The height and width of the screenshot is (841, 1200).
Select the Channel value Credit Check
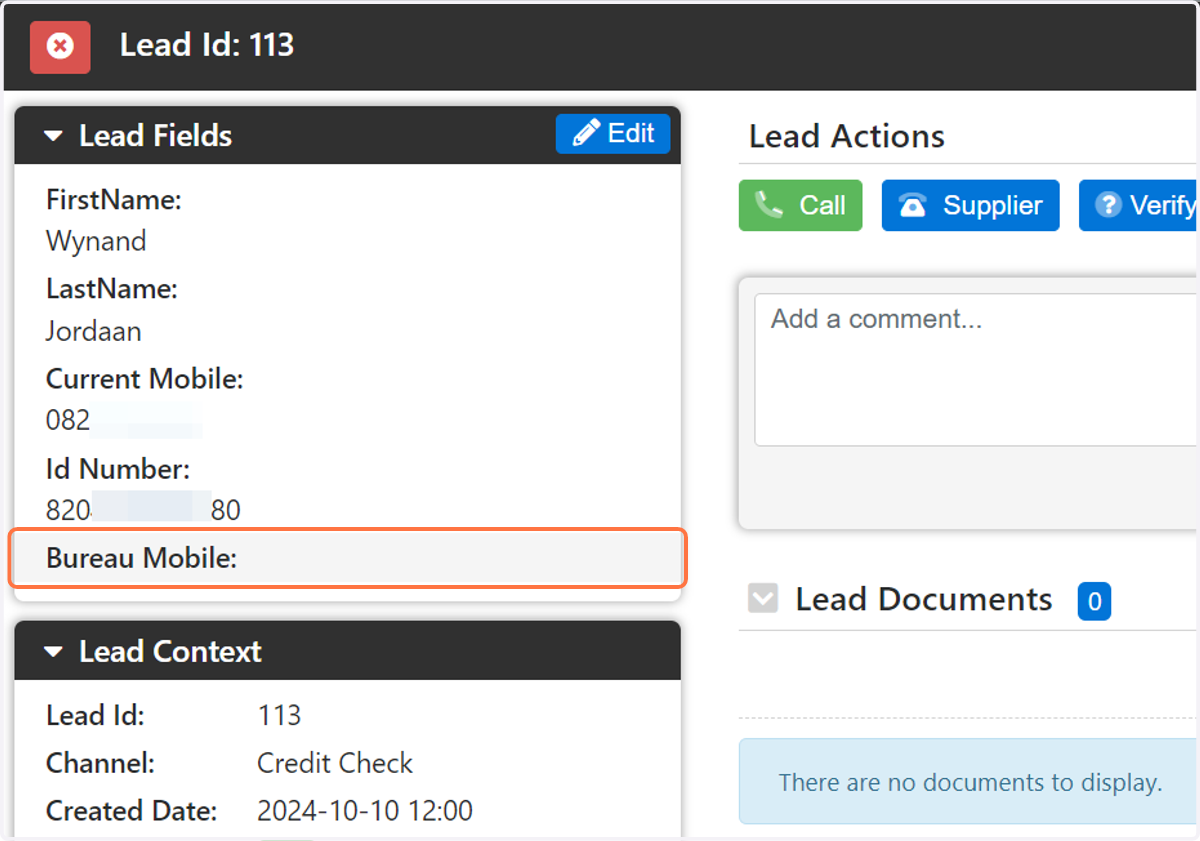point(335,763)
